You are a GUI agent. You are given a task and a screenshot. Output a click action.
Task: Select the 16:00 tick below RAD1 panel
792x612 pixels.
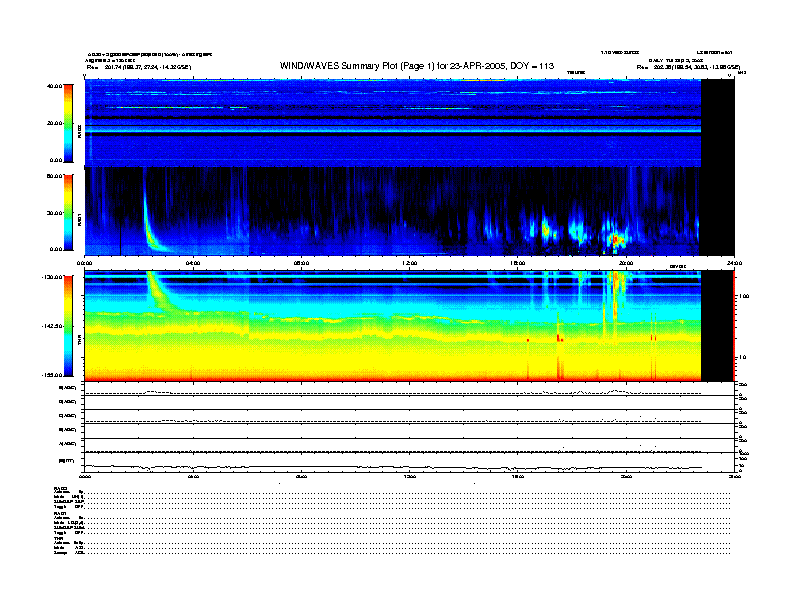click(x=518, y=263)
